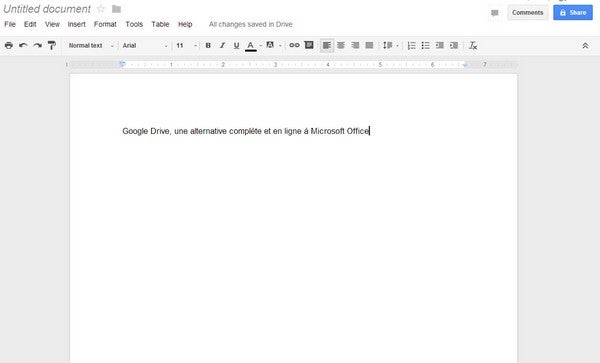Viewport: 600px width, 363px height.
Task: Increase the indent
Action: (454, 46)
